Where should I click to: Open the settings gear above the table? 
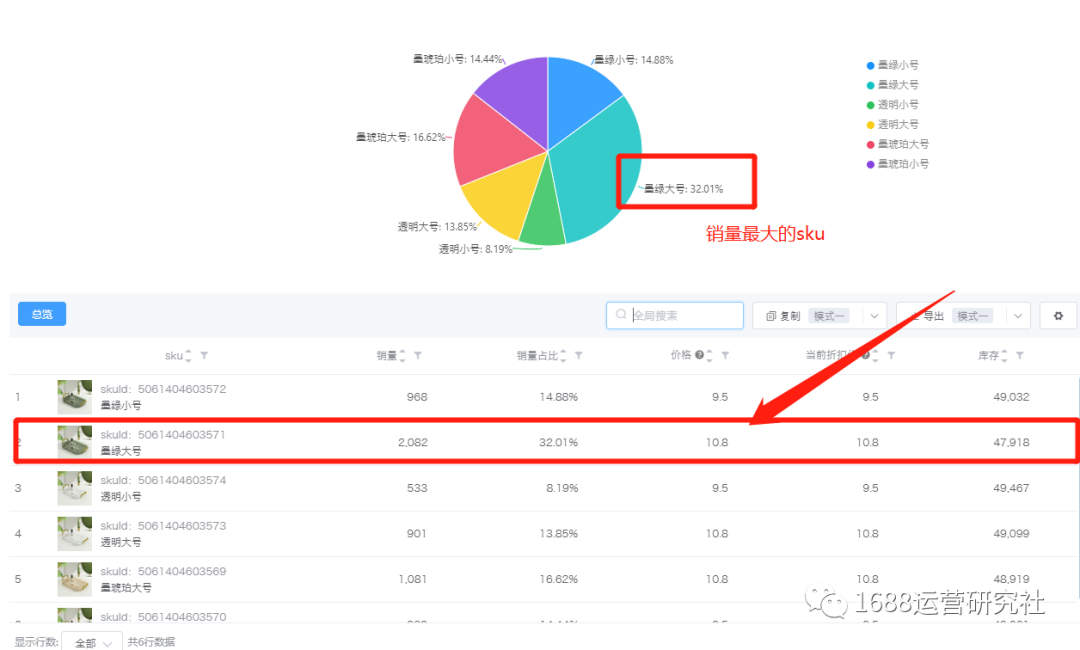pyautogui.click(x=1057, y=315)
